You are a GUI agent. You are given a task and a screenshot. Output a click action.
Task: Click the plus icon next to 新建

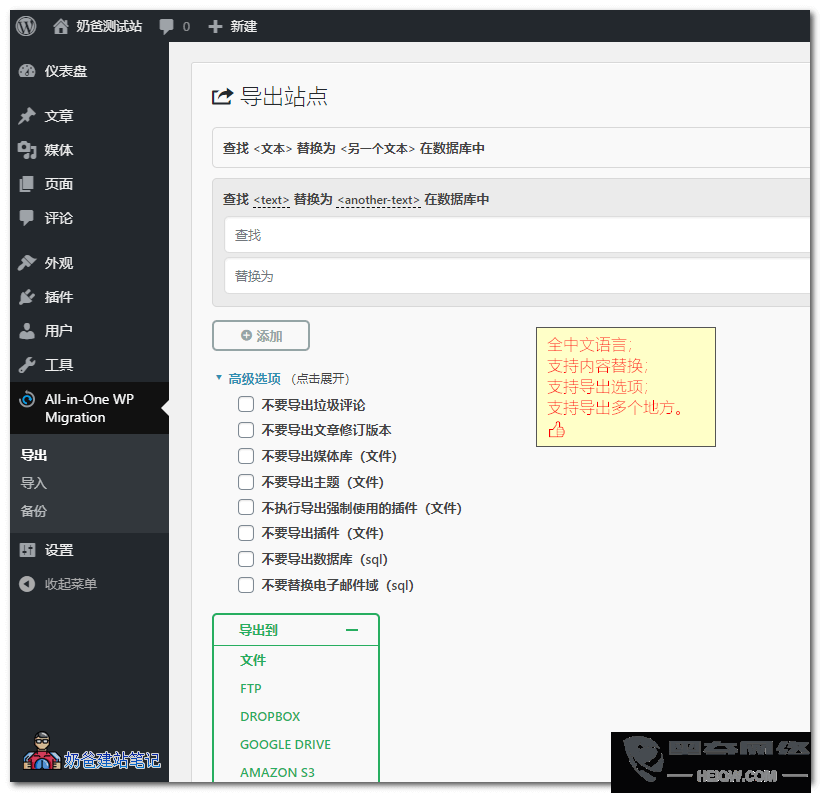point(215,26)
